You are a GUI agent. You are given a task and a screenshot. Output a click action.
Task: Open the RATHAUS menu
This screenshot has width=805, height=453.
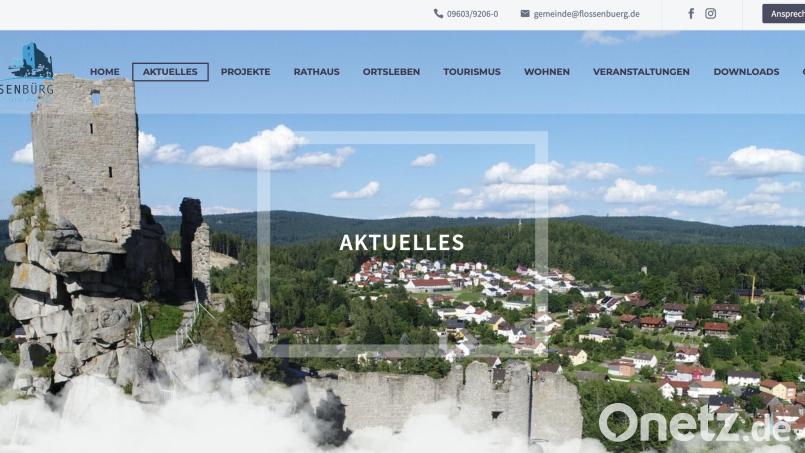pos(317,72)
